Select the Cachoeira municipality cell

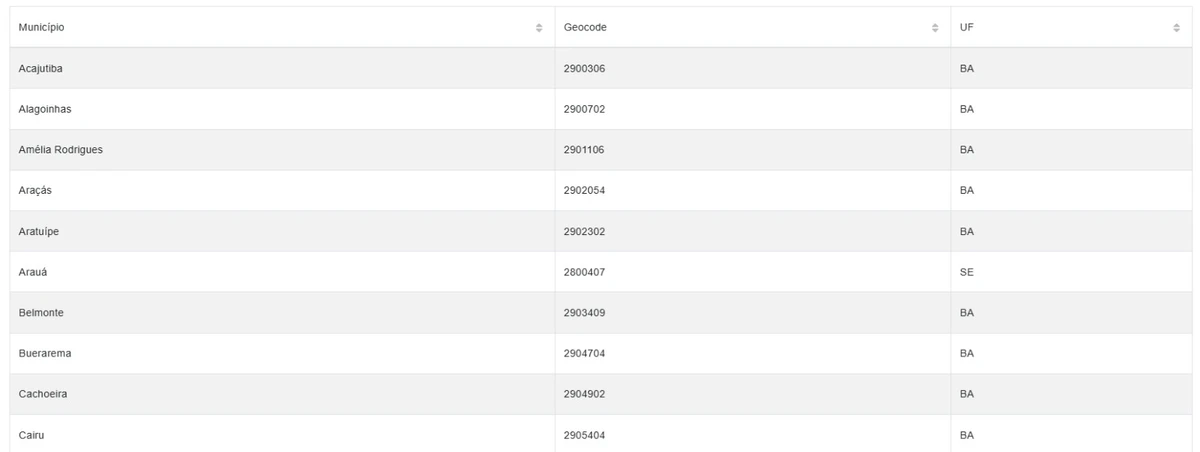coord(282,394)
